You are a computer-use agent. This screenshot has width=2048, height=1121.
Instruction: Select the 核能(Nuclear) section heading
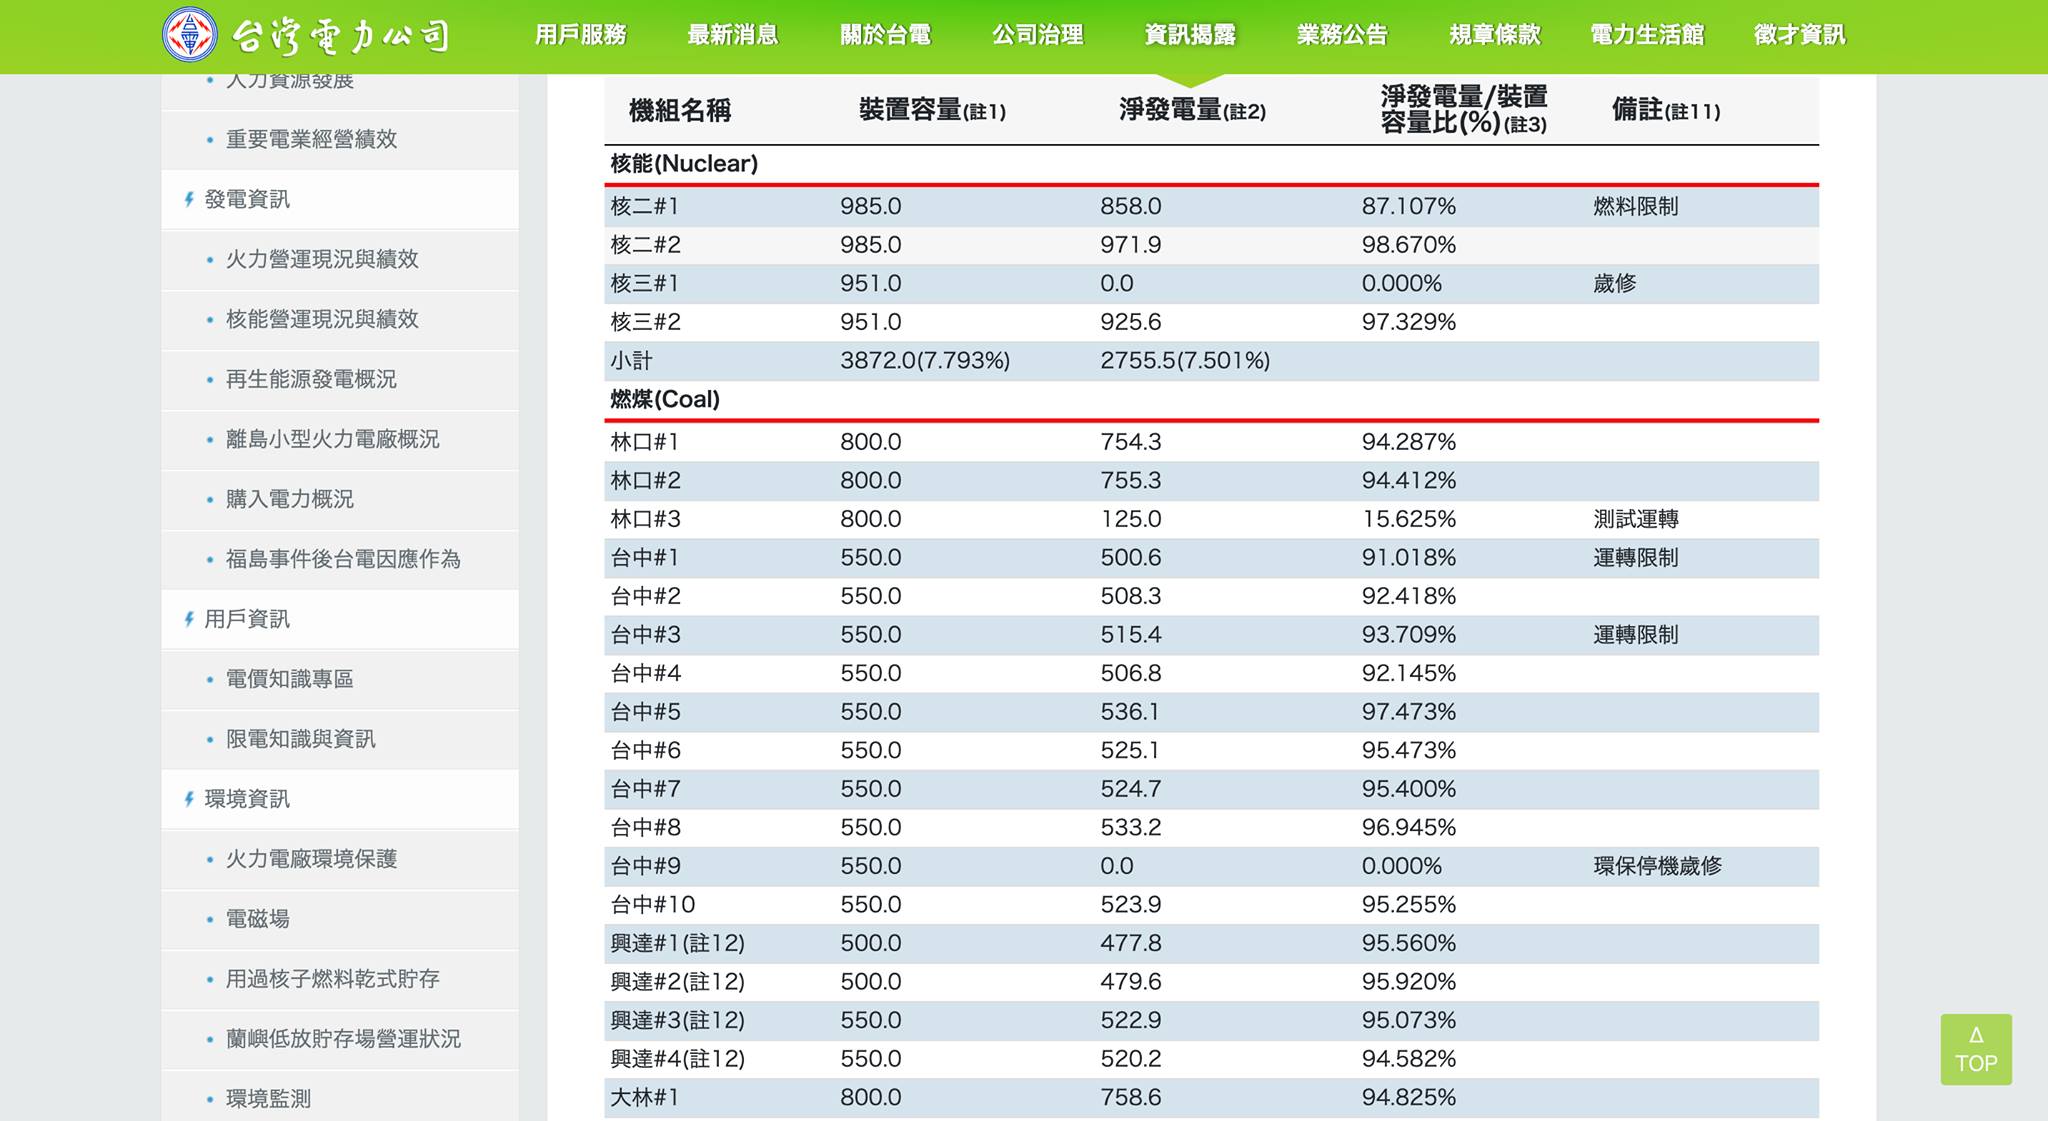pyautogui.click(x=684, y=164)
